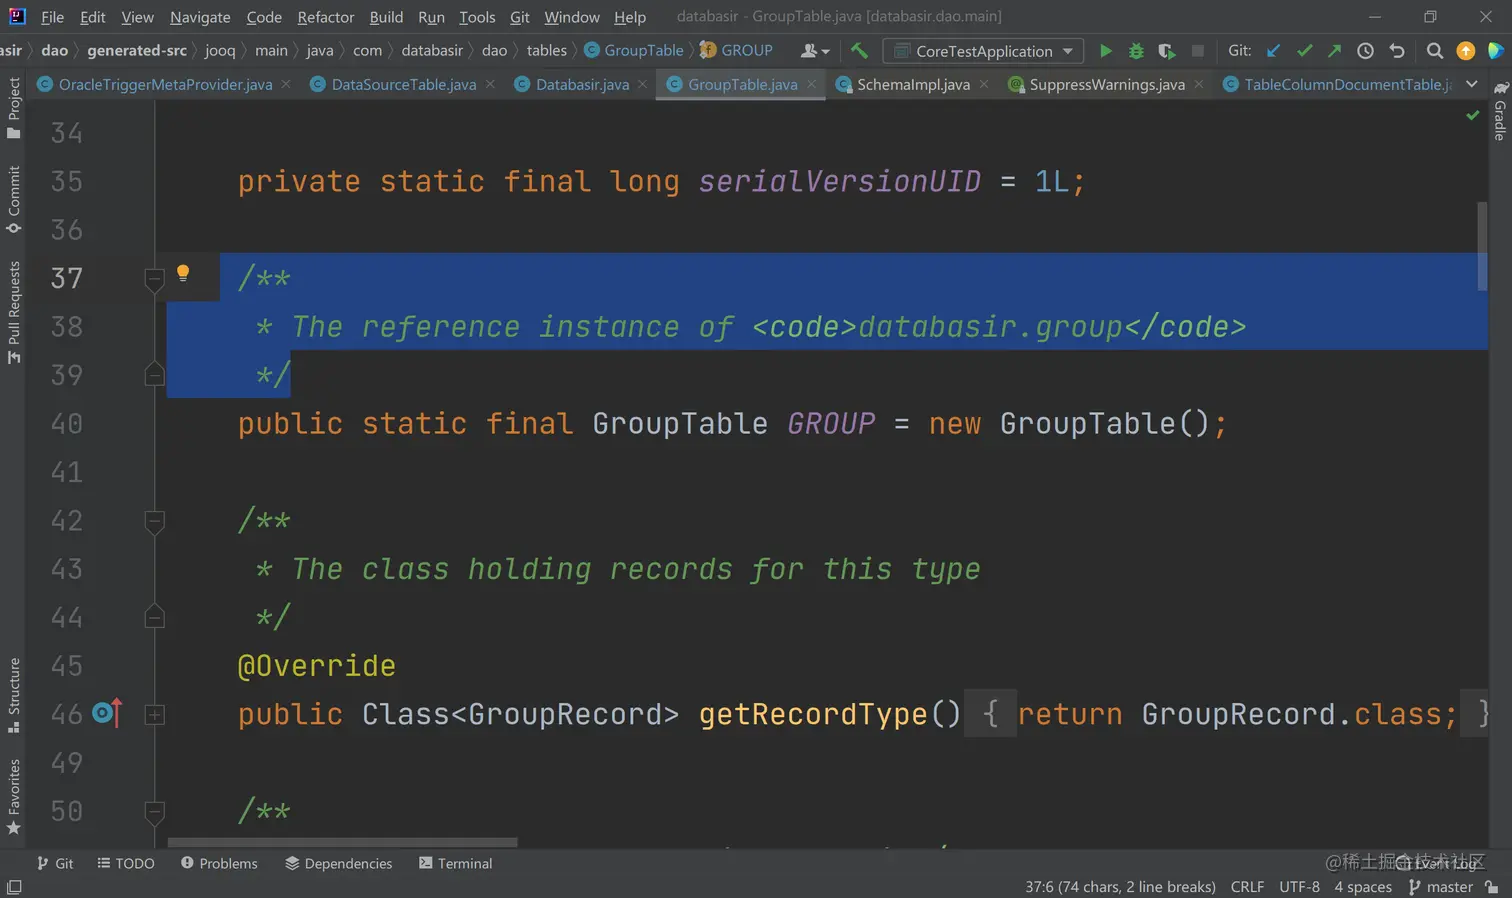Open the TODO tool window button
The height and width of the screenshot is (898, 1512).
click(x=126, y=863)
